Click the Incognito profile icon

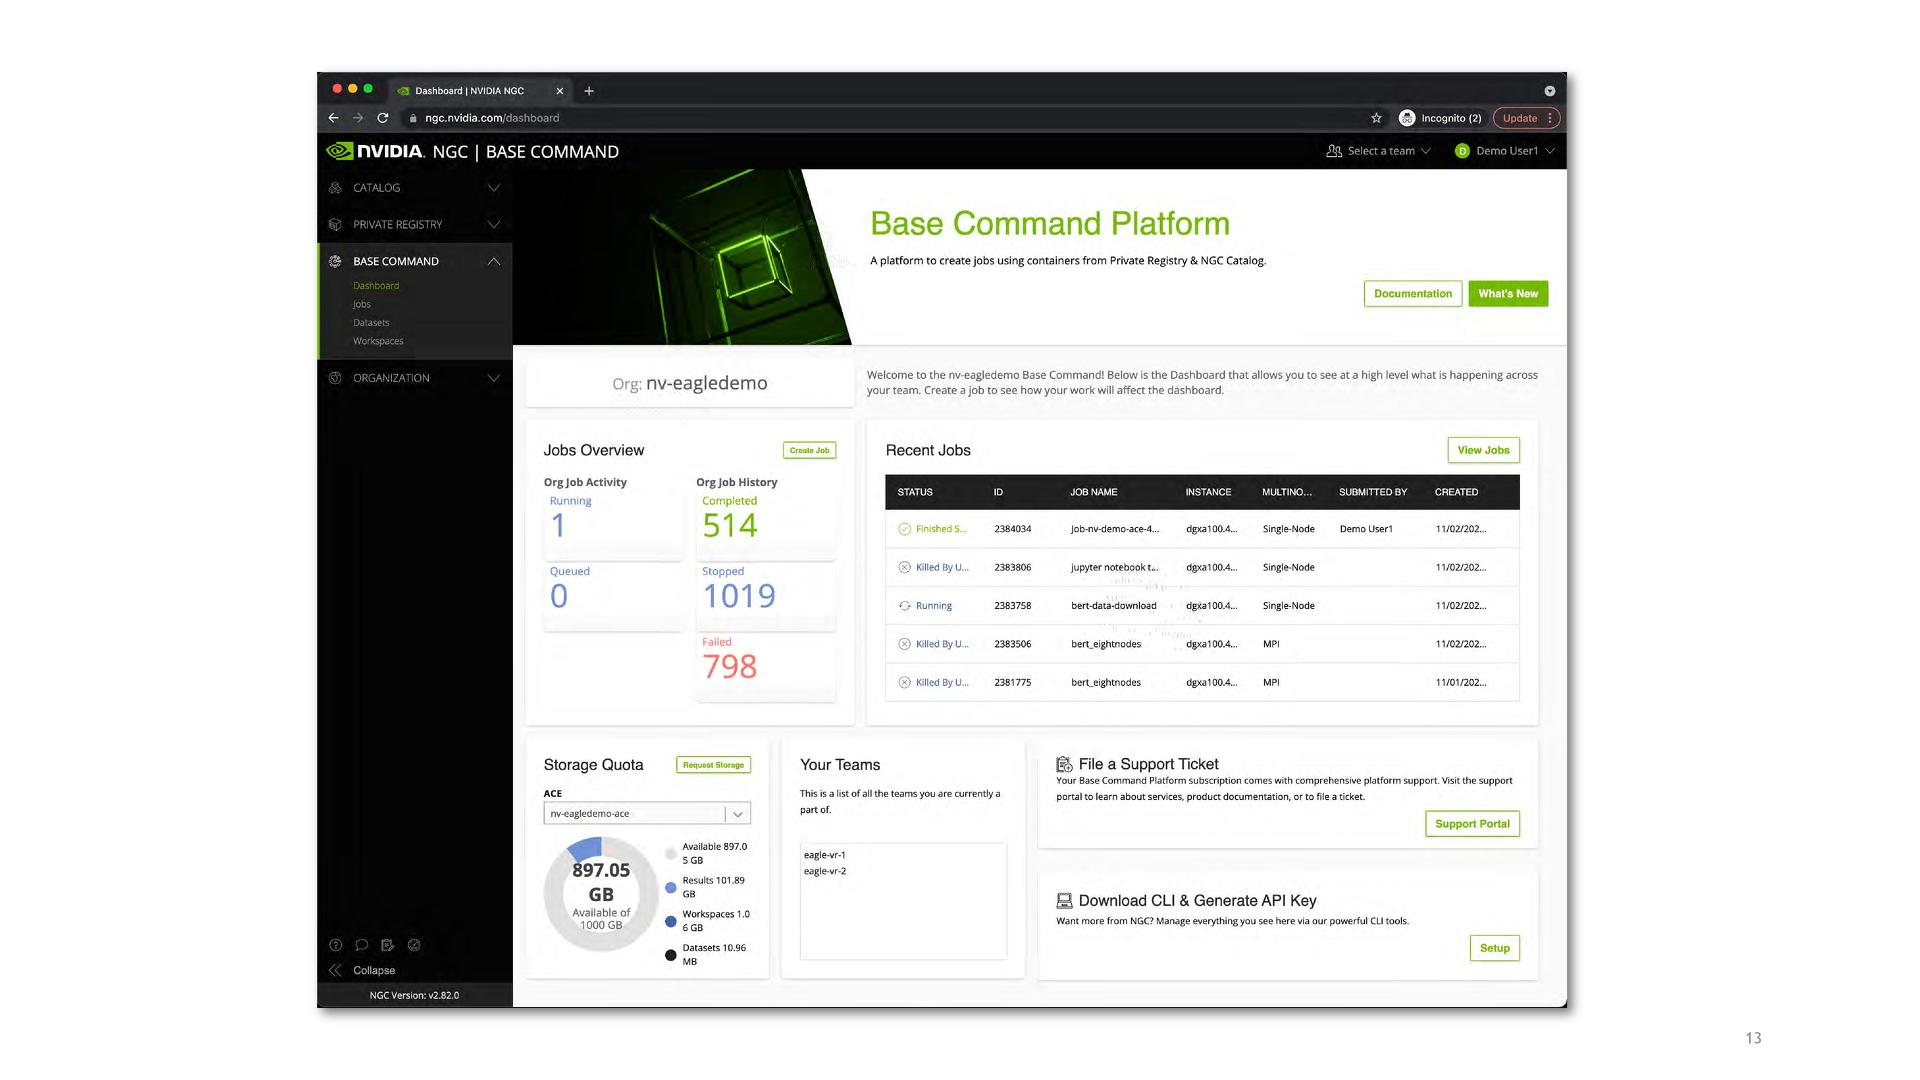[x=1407, y=118]
